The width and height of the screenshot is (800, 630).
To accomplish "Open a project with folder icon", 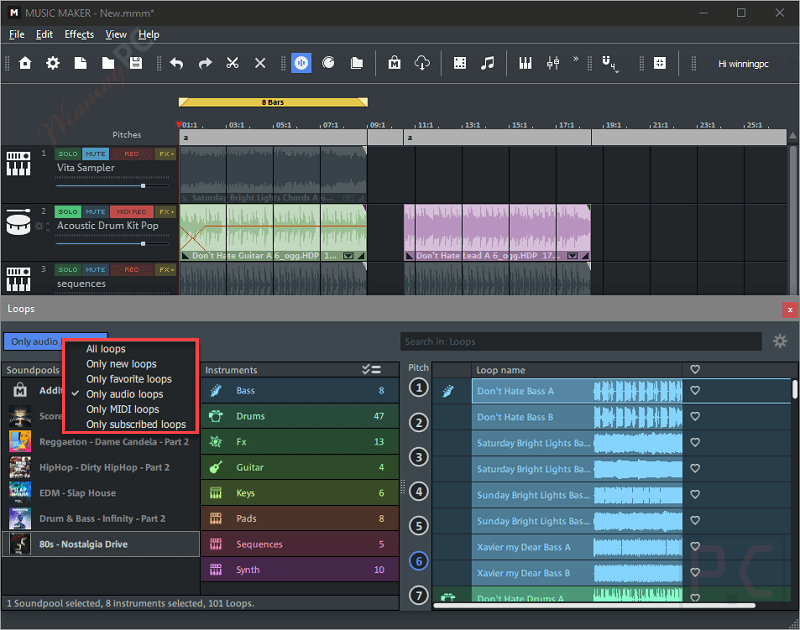I will [108, 63].
